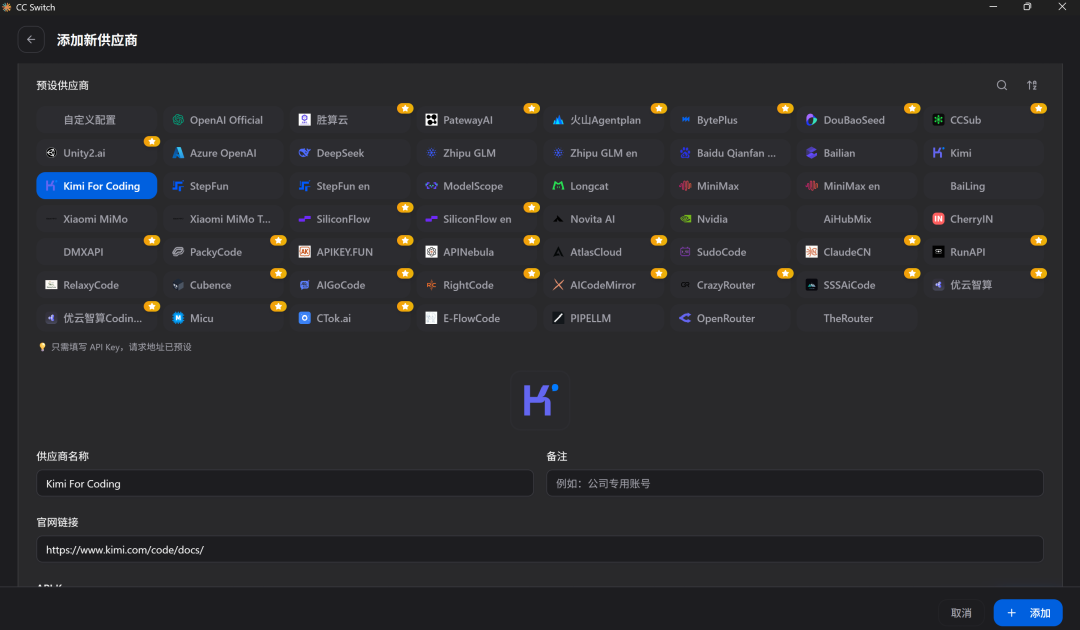Select the 火山Agentplan preset
The image size is (1080, 630).
tap(603, 120)
